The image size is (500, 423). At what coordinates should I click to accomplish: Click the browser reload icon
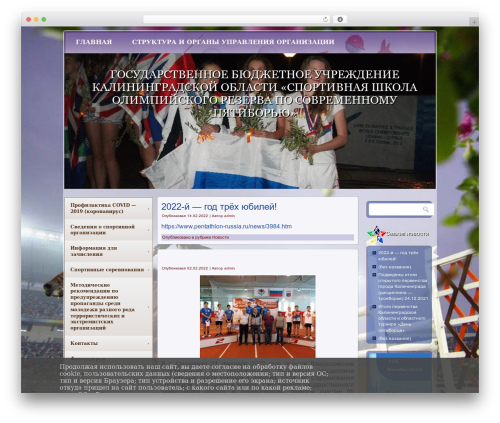[x=325, y=19]
